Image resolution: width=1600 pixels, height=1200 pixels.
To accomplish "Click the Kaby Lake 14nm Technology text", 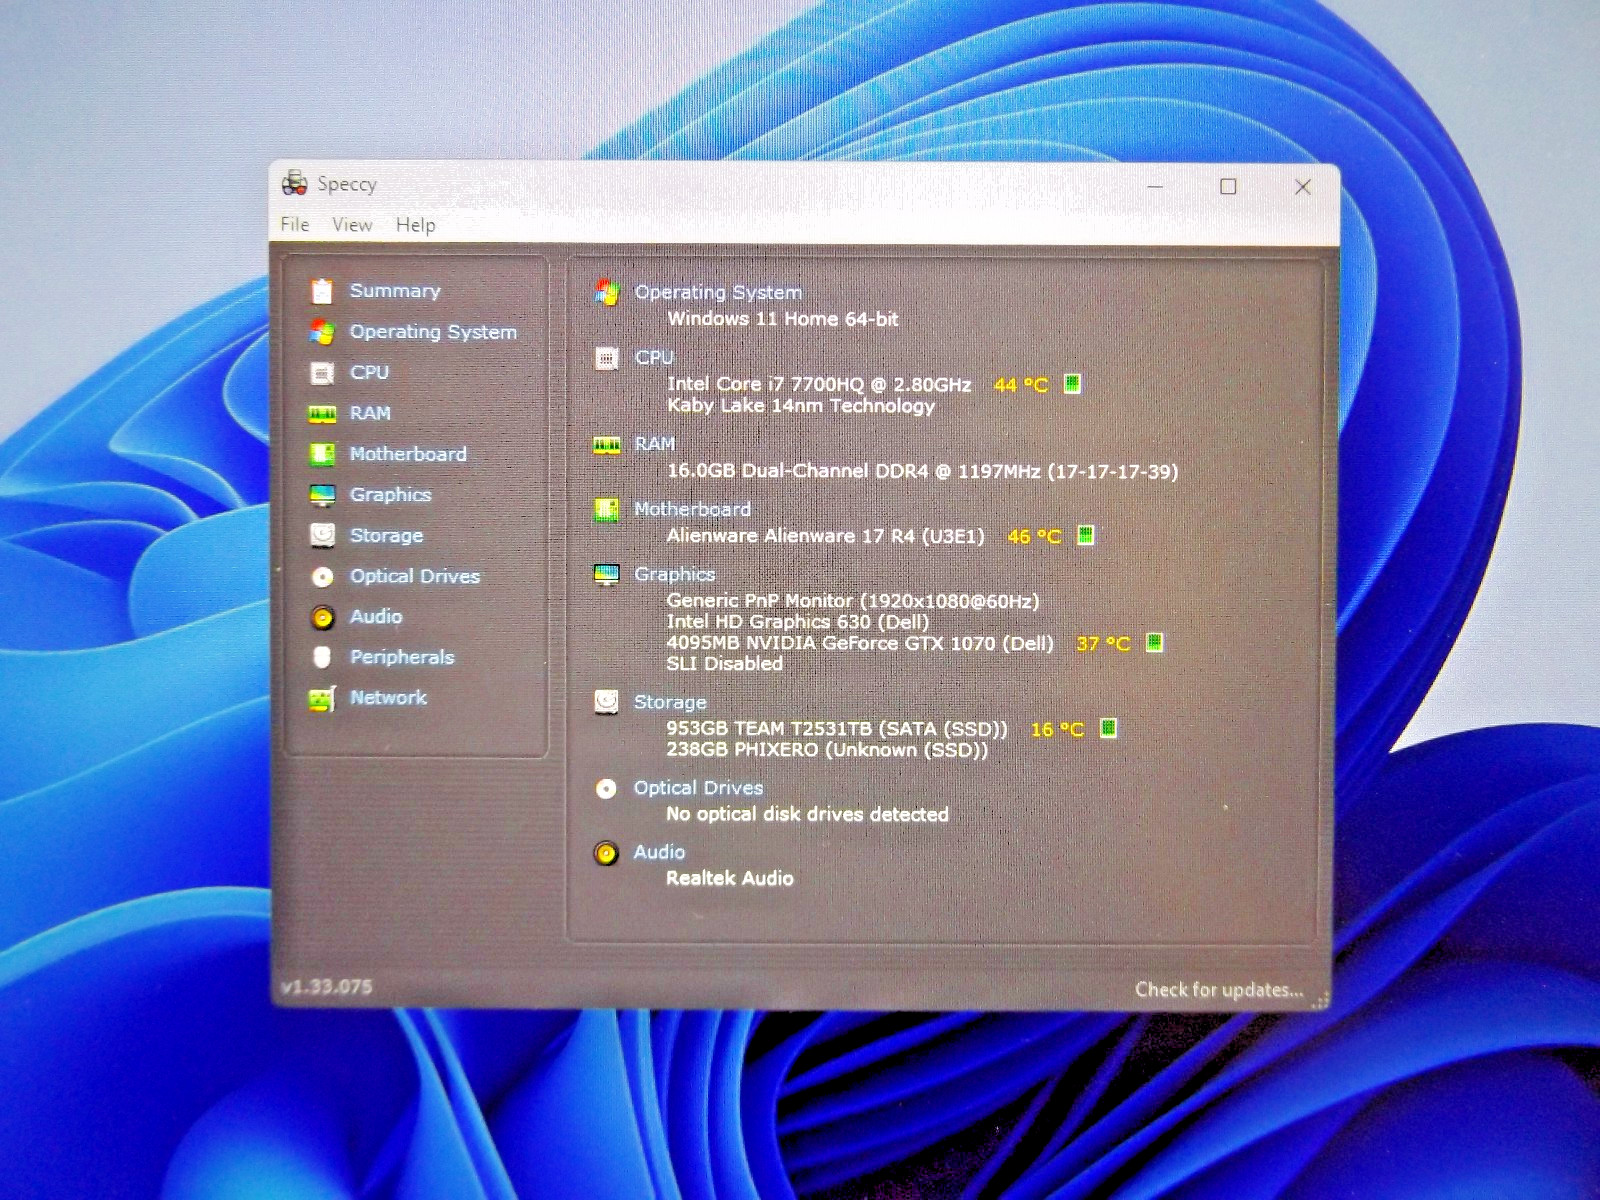I will (801, 406).
